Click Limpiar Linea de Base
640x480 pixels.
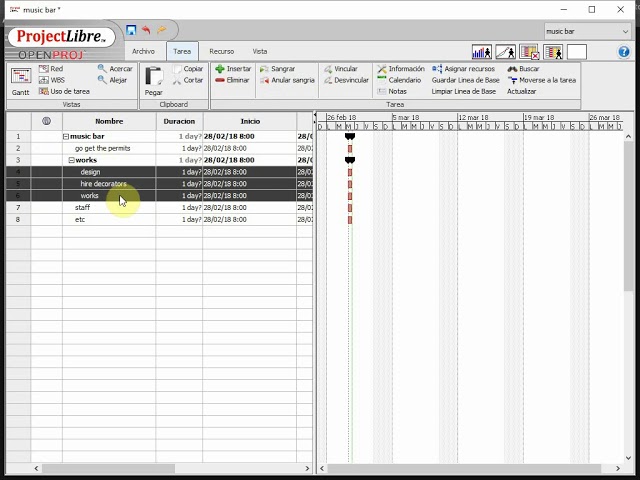coord(464,91)
